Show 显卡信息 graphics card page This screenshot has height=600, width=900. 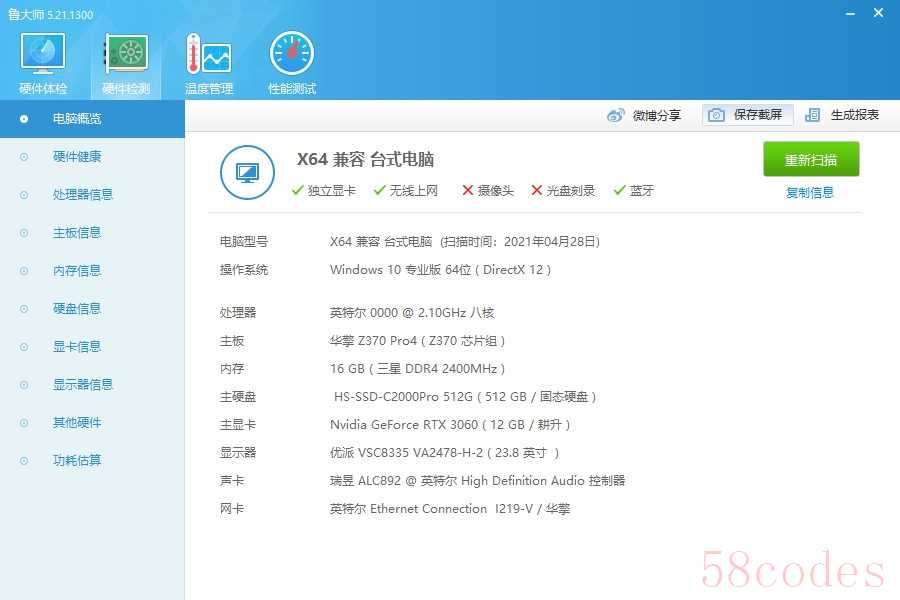(x=77, y=347)
